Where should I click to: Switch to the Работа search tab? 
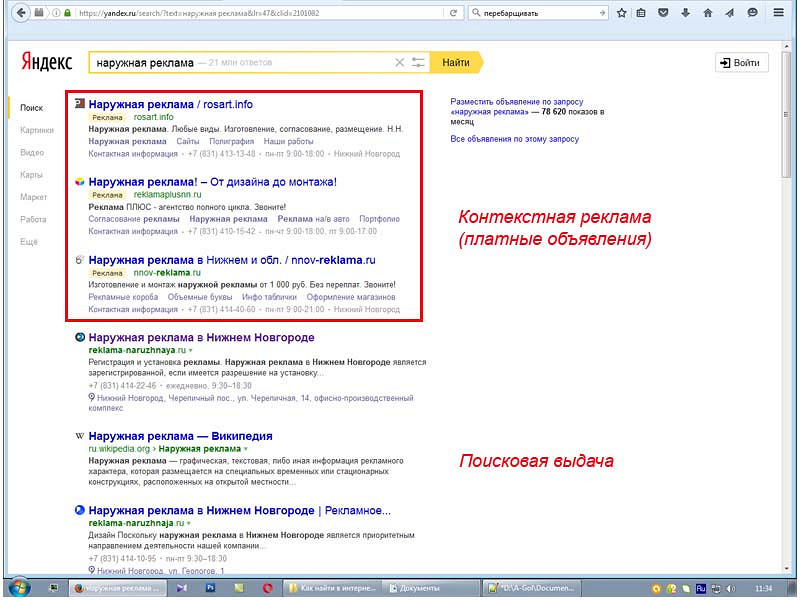coord(33,219)
